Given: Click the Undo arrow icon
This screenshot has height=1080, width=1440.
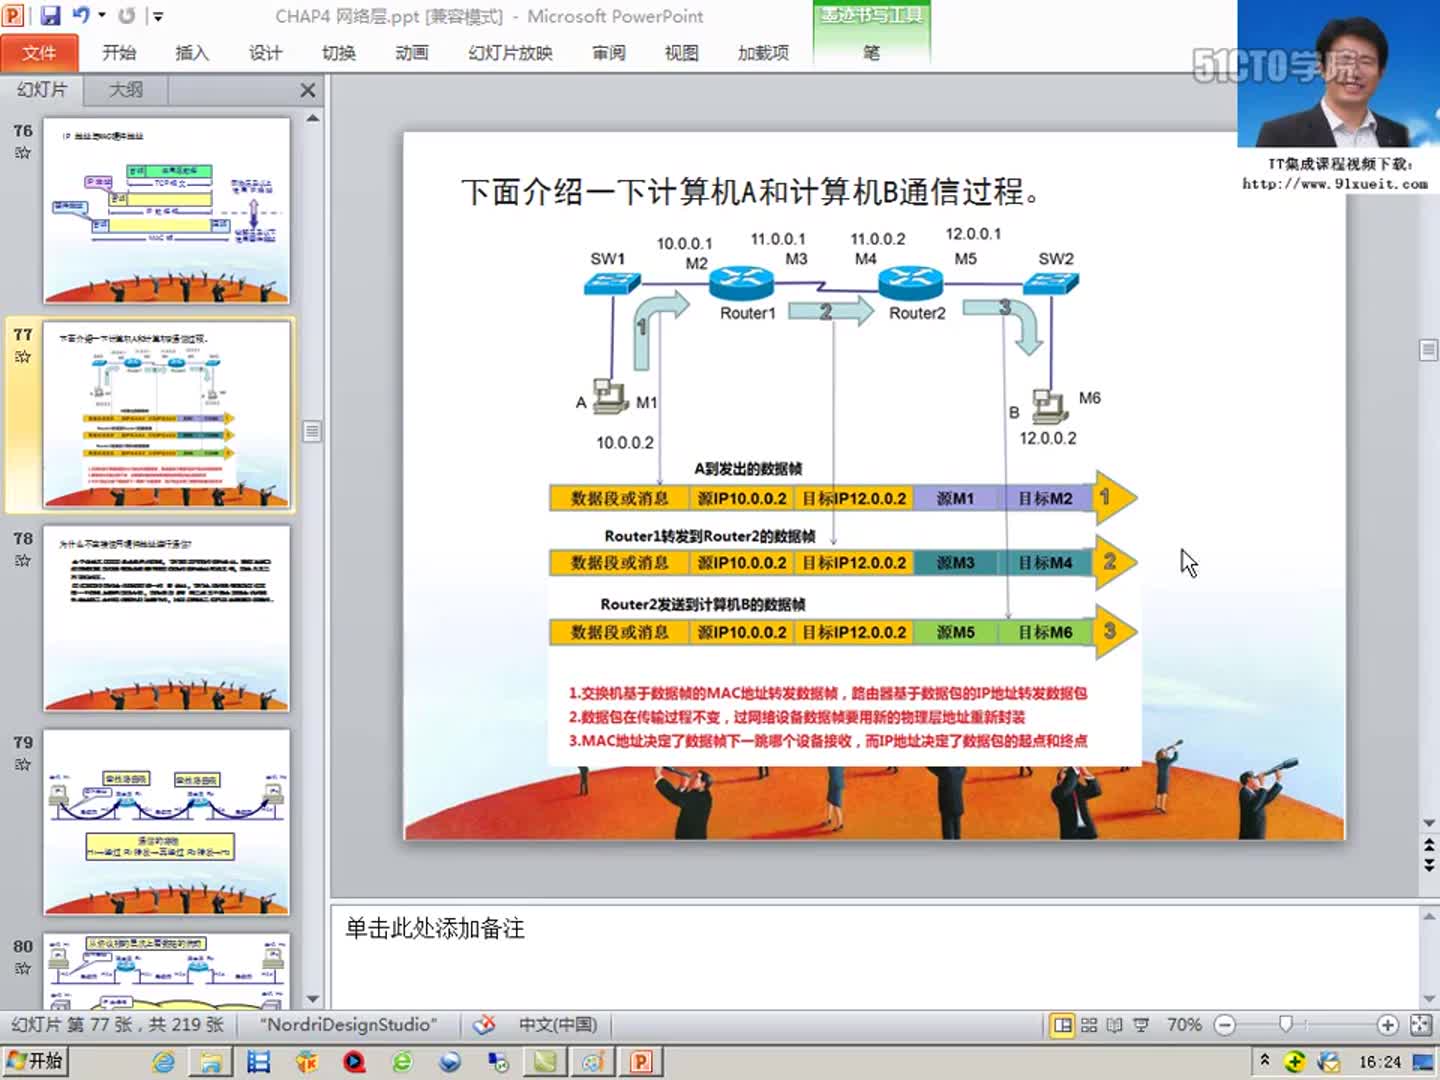Looking at the screenshot, I should 80,15.
